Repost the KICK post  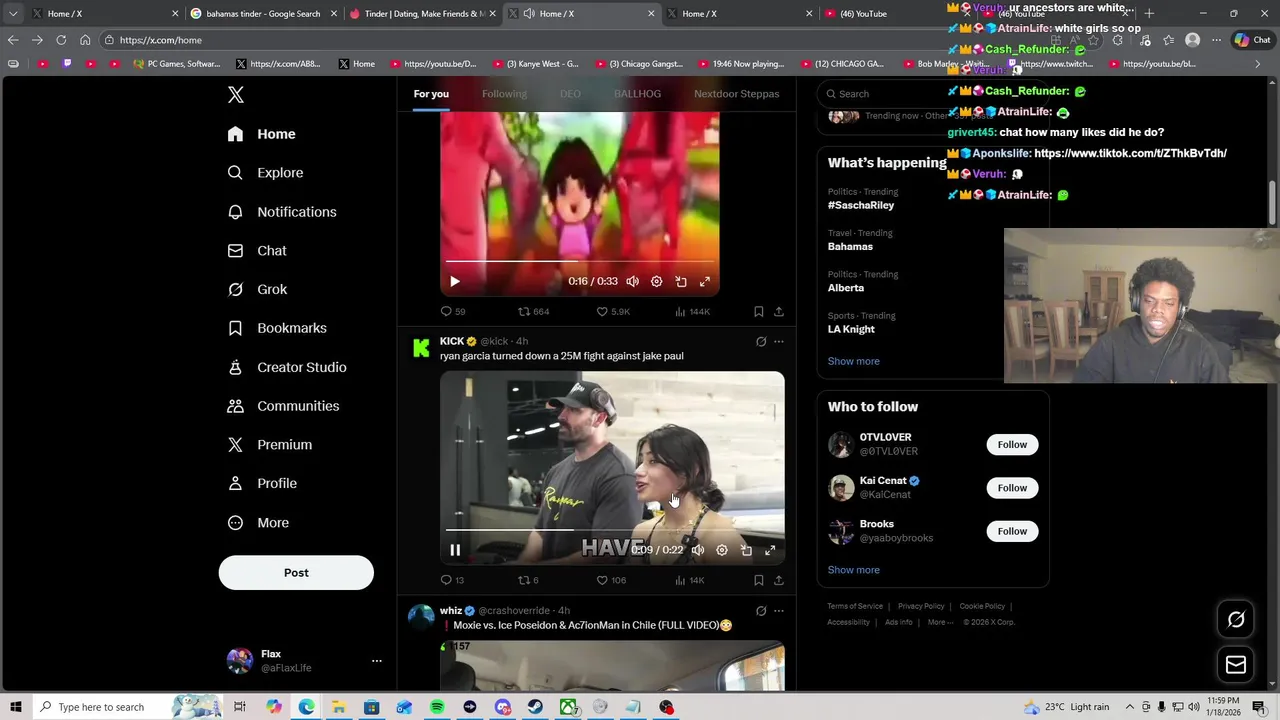528,580
